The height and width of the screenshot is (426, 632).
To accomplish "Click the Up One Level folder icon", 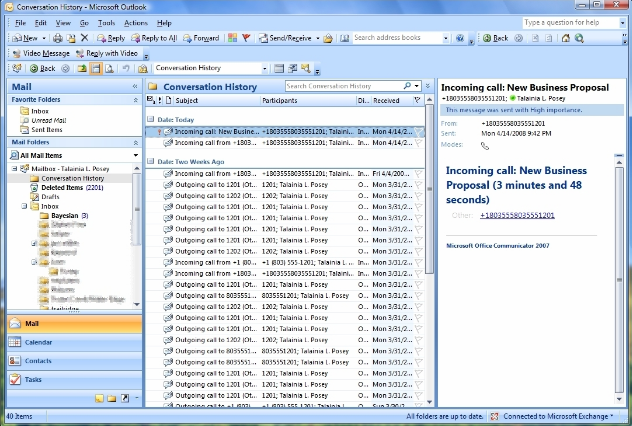I will pos(82,69).
